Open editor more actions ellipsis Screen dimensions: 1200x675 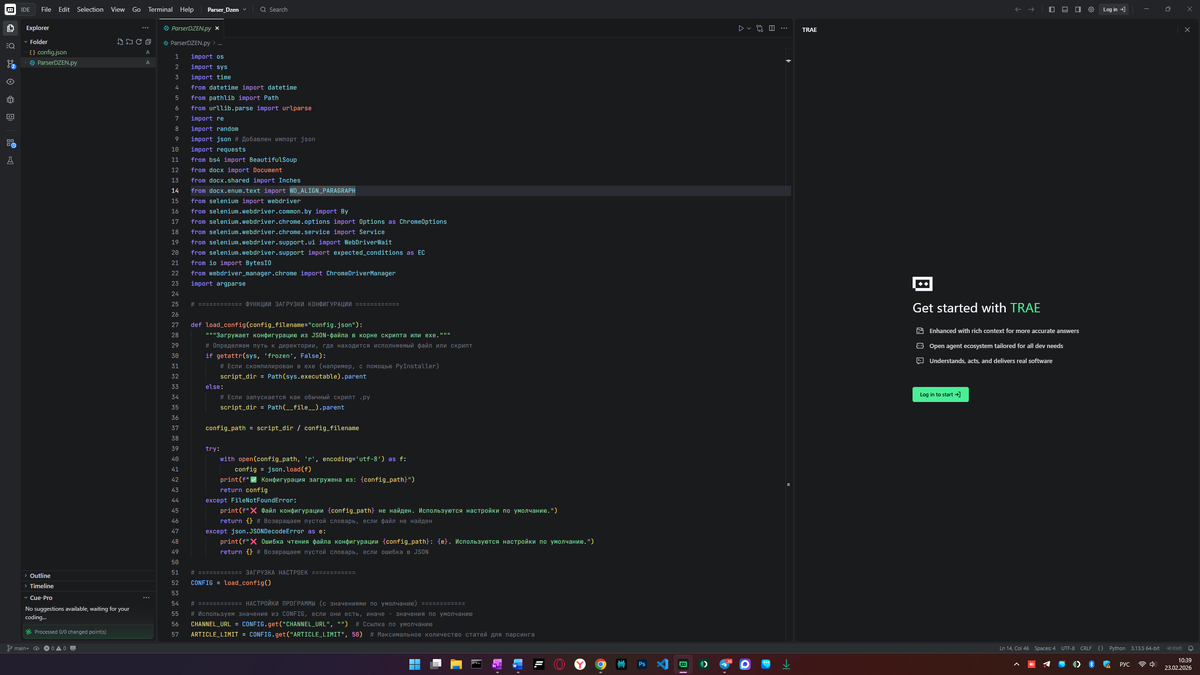784,28
